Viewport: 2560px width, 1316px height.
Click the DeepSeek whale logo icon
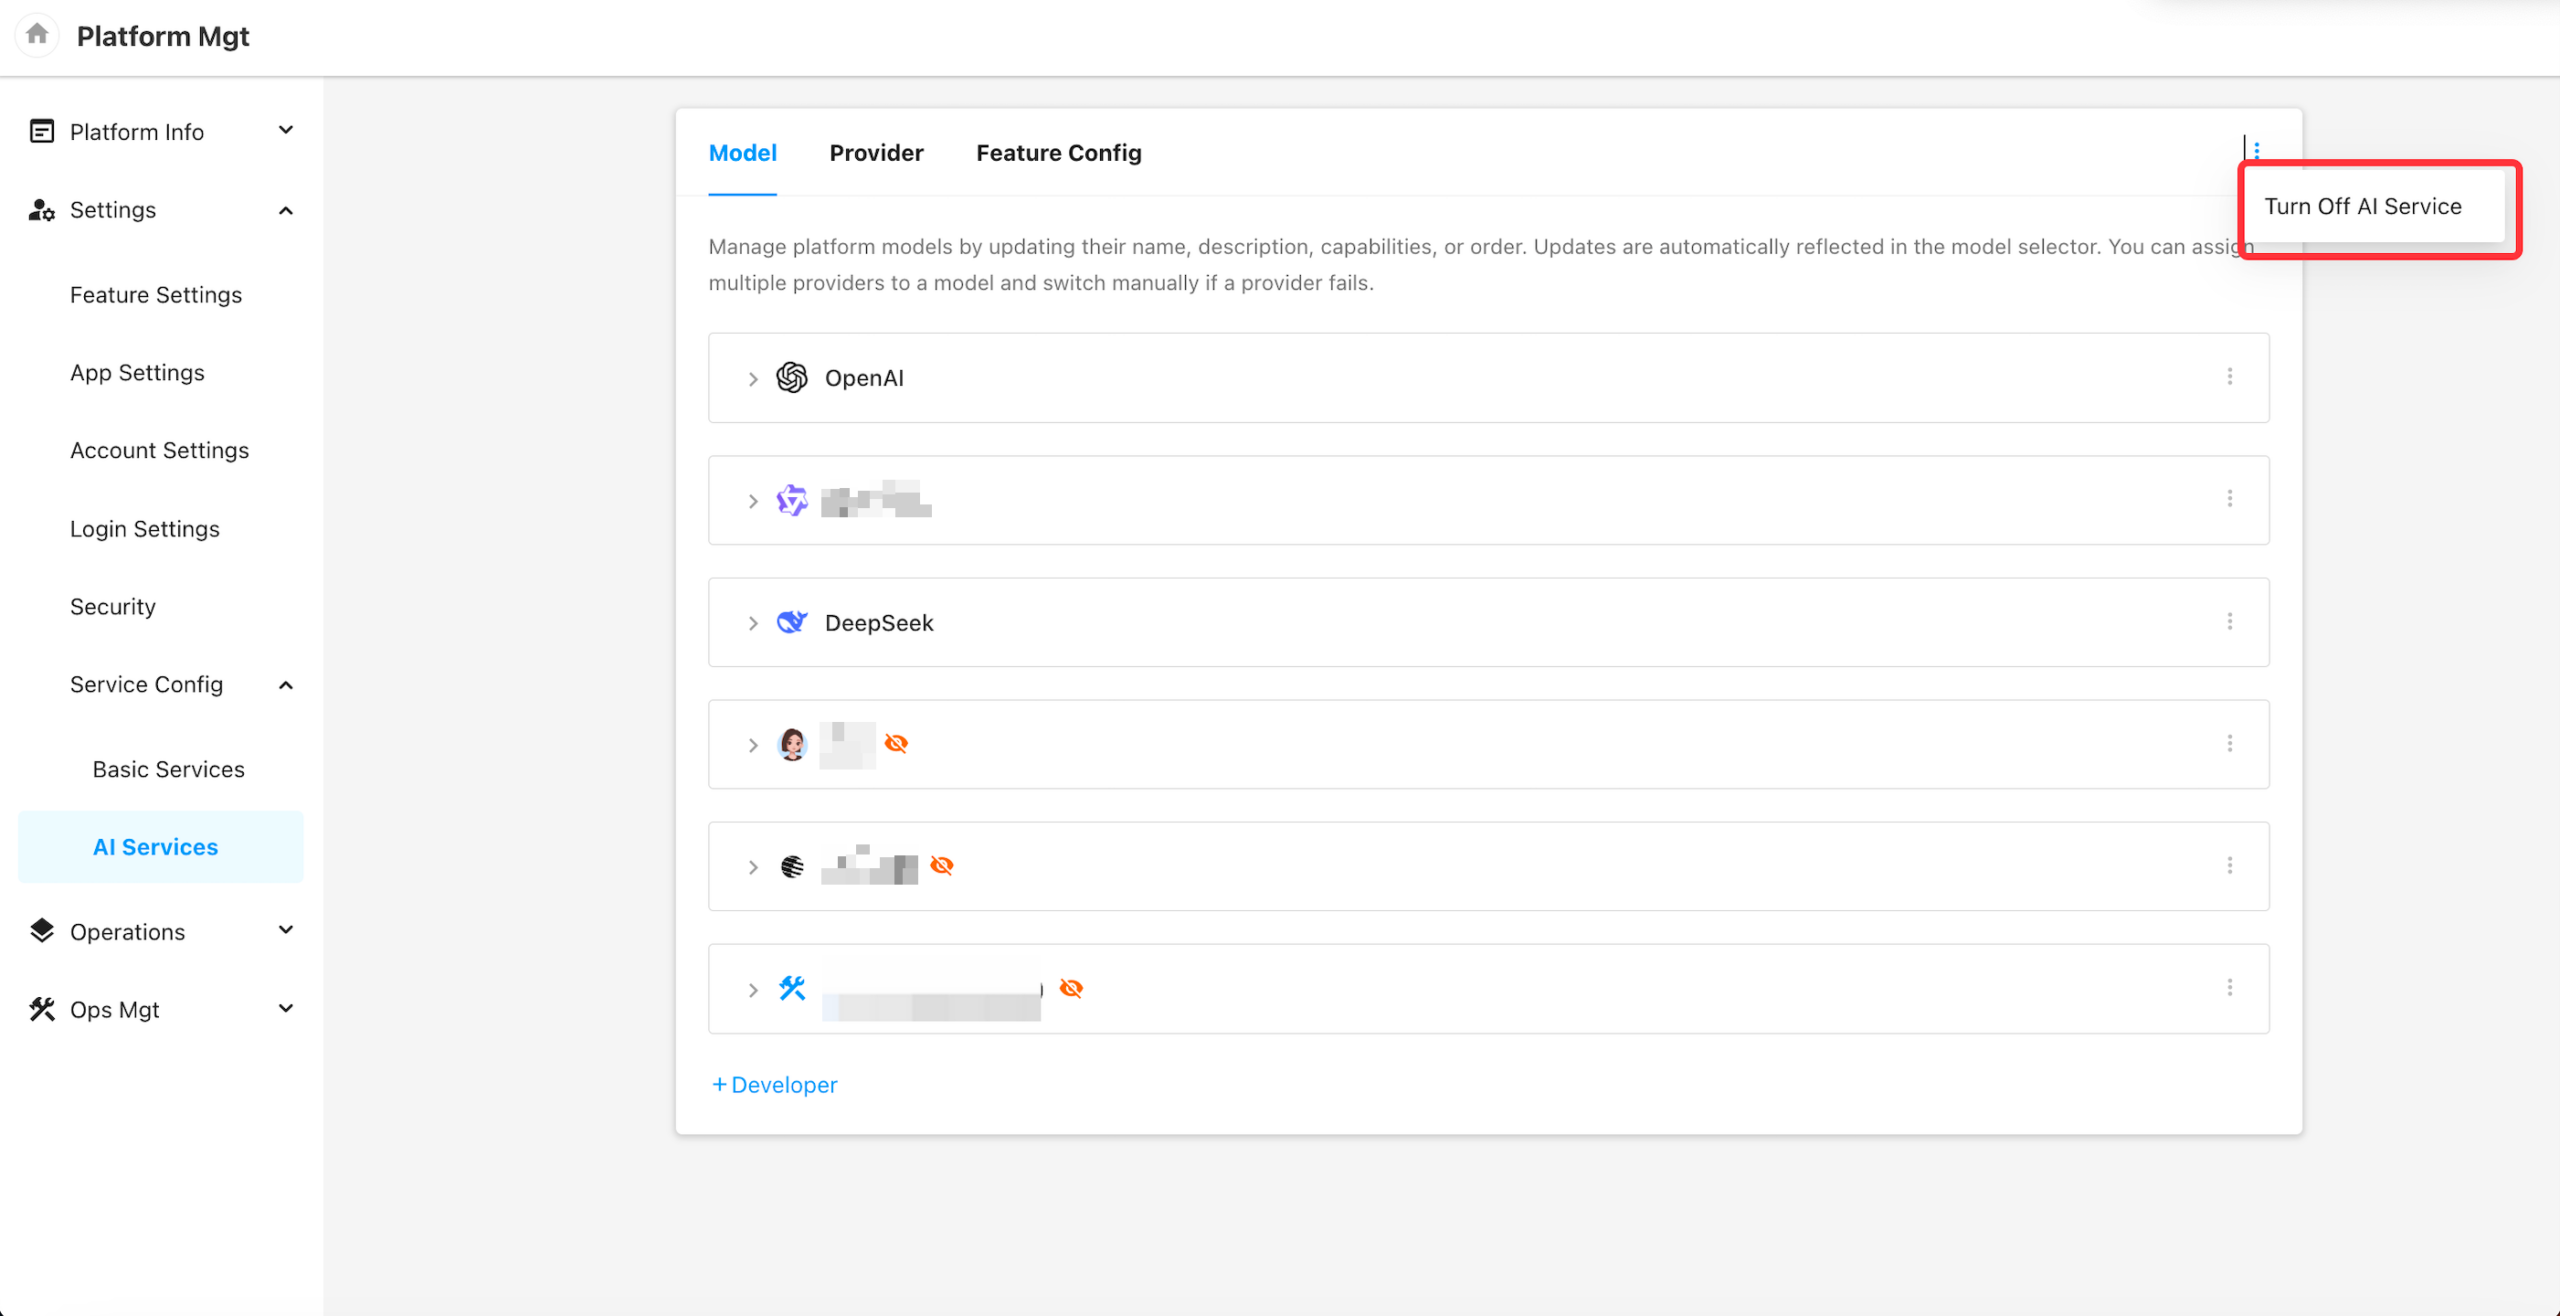coord(791,622)
